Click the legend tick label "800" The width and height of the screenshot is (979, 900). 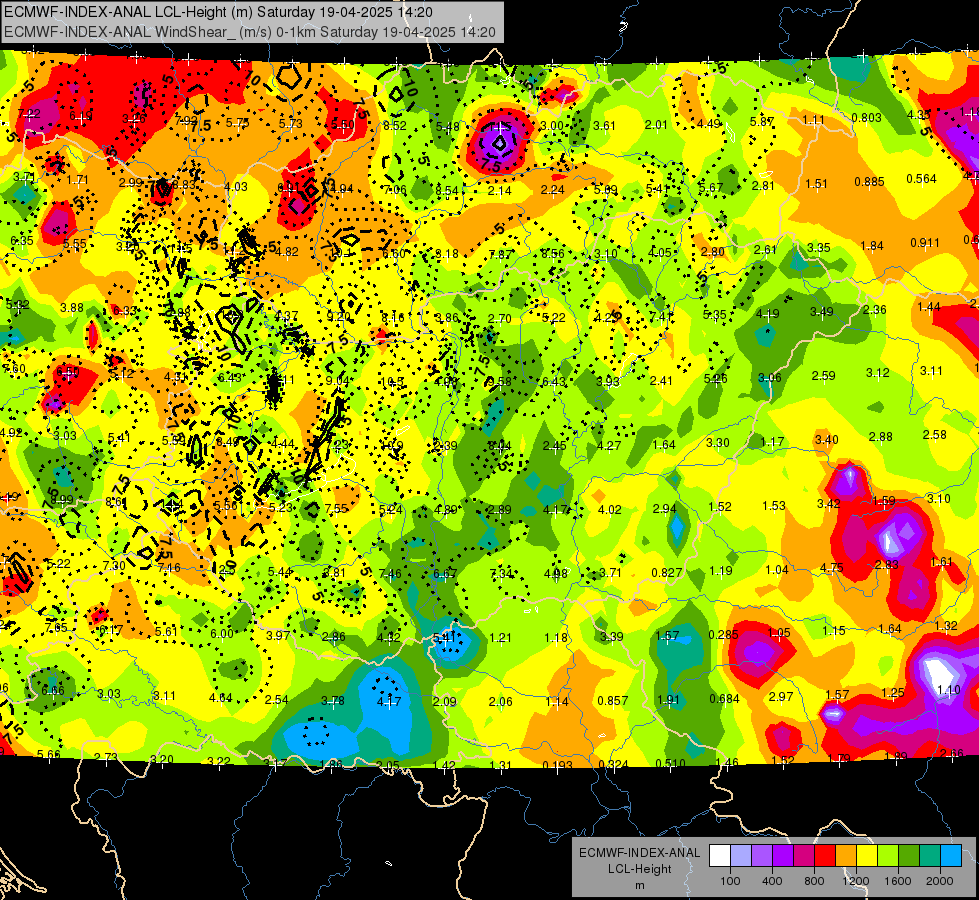[814, 881]
